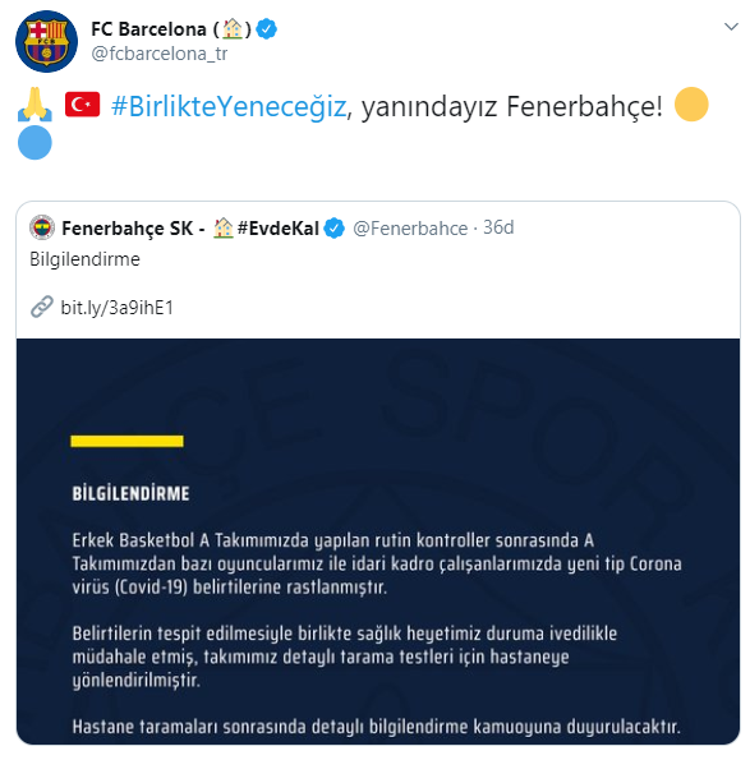The width and height of the screenshot is (750, 760).
Task: Click the yellow circle emoji
Action: (691, 104)
